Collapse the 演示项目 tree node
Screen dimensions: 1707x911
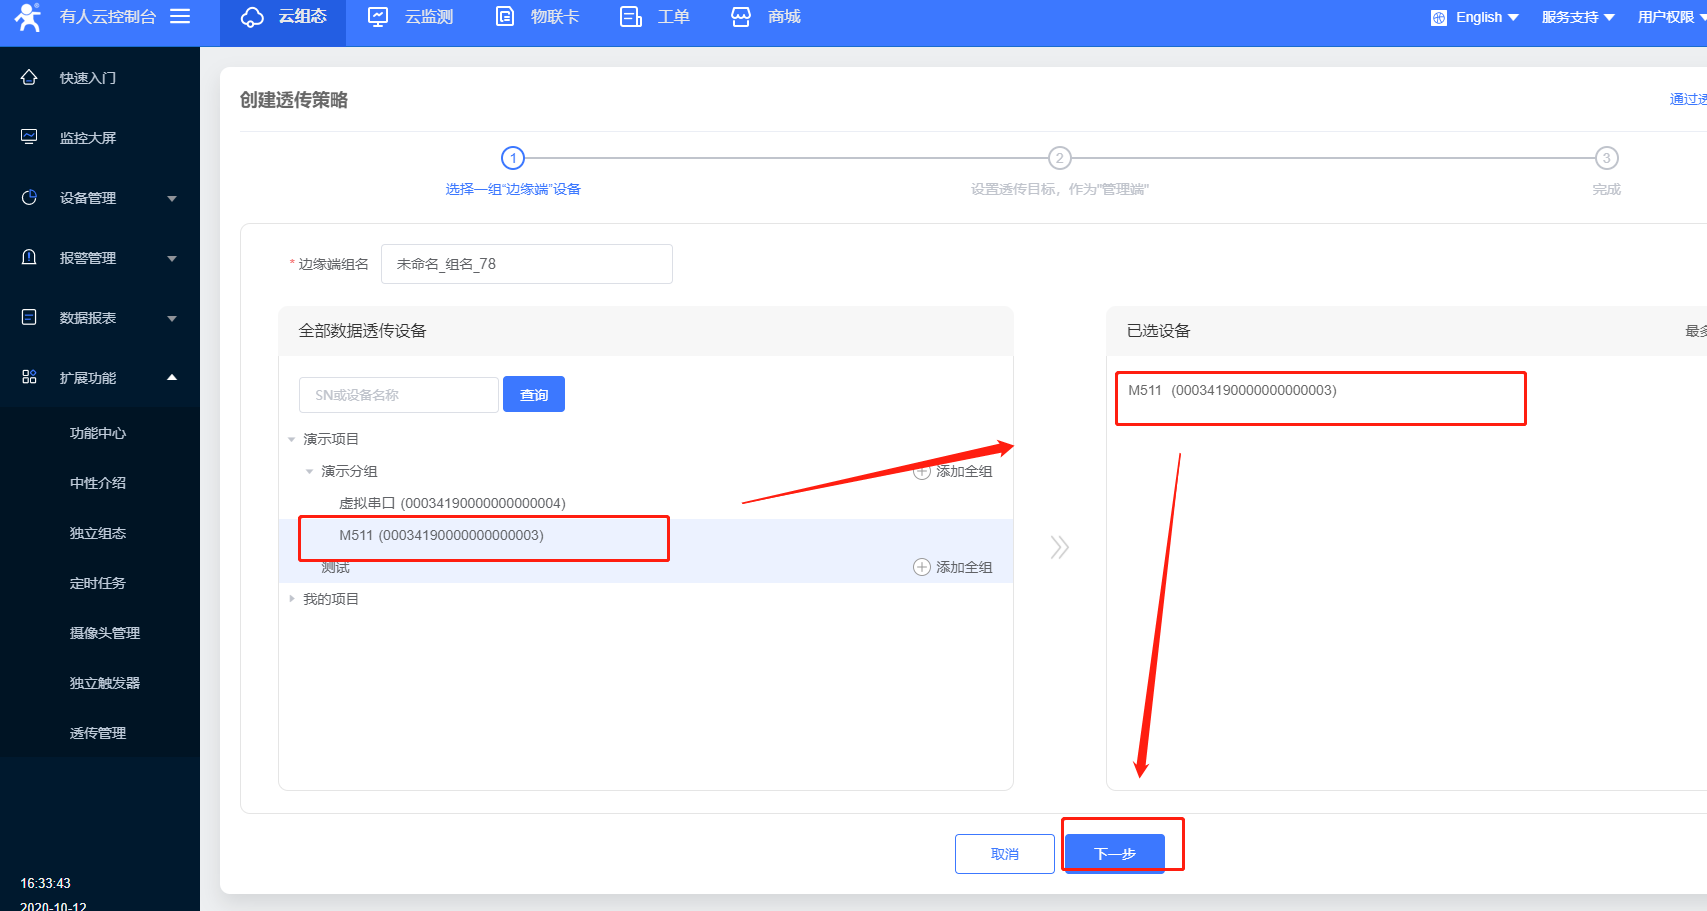[292, 439]
